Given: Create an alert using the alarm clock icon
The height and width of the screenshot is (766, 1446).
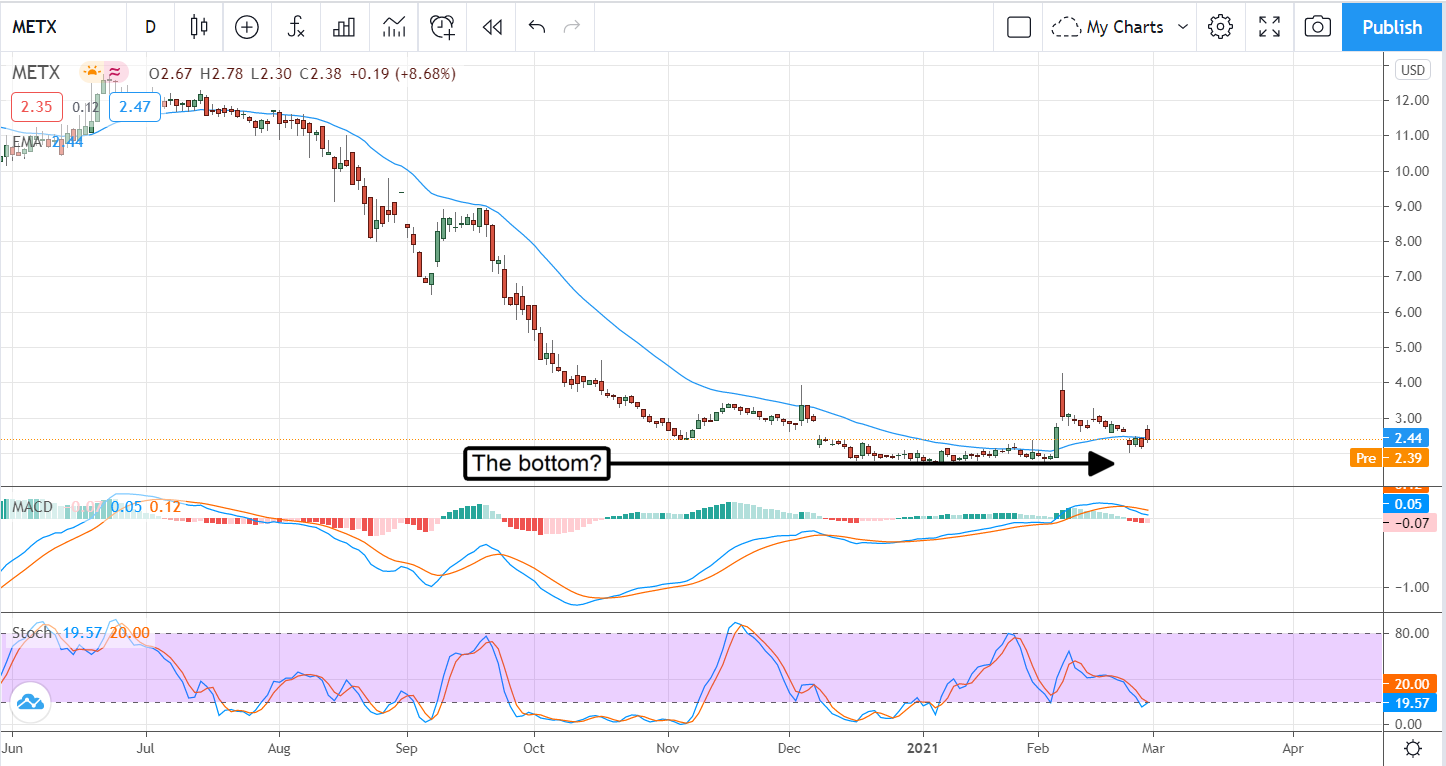Looking at the screenshot, I should pyautogui.click(x=442, y=27).
